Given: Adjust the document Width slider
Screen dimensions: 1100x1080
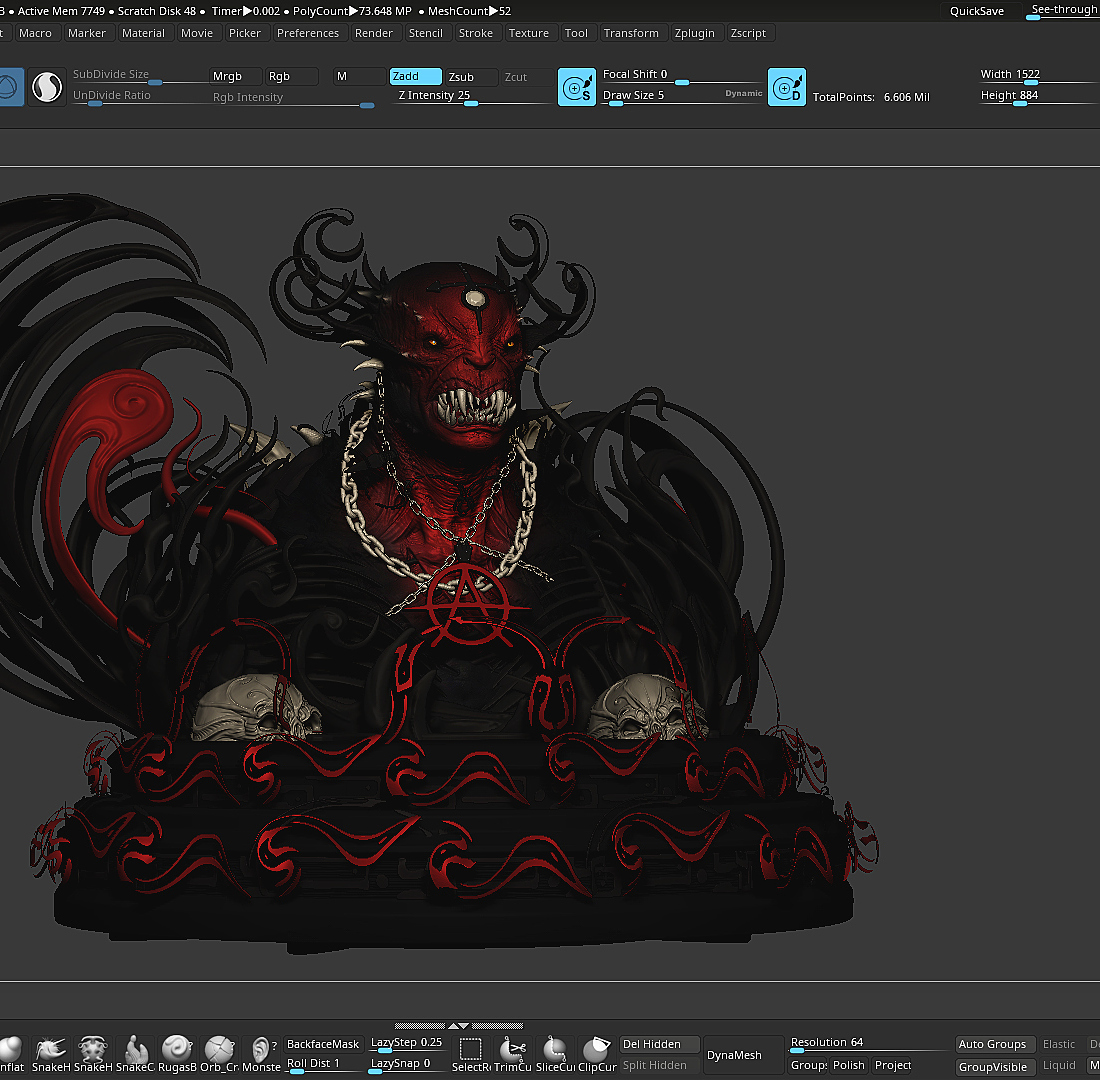Looking at the screenshot, I should (x=1039, y=76).
